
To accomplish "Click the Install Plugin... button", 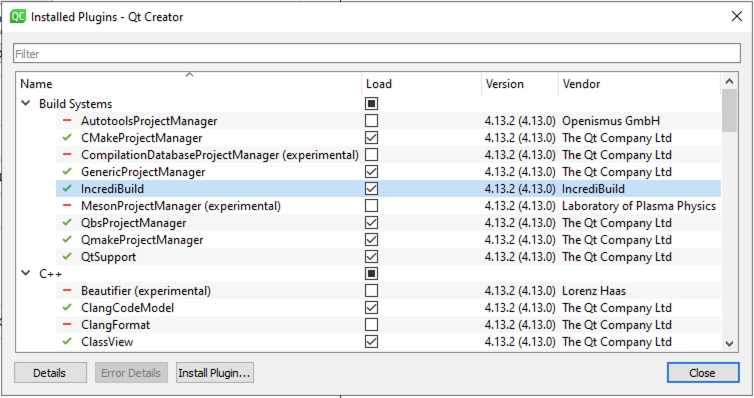I will pyautogui.click(x=214, y=373).
